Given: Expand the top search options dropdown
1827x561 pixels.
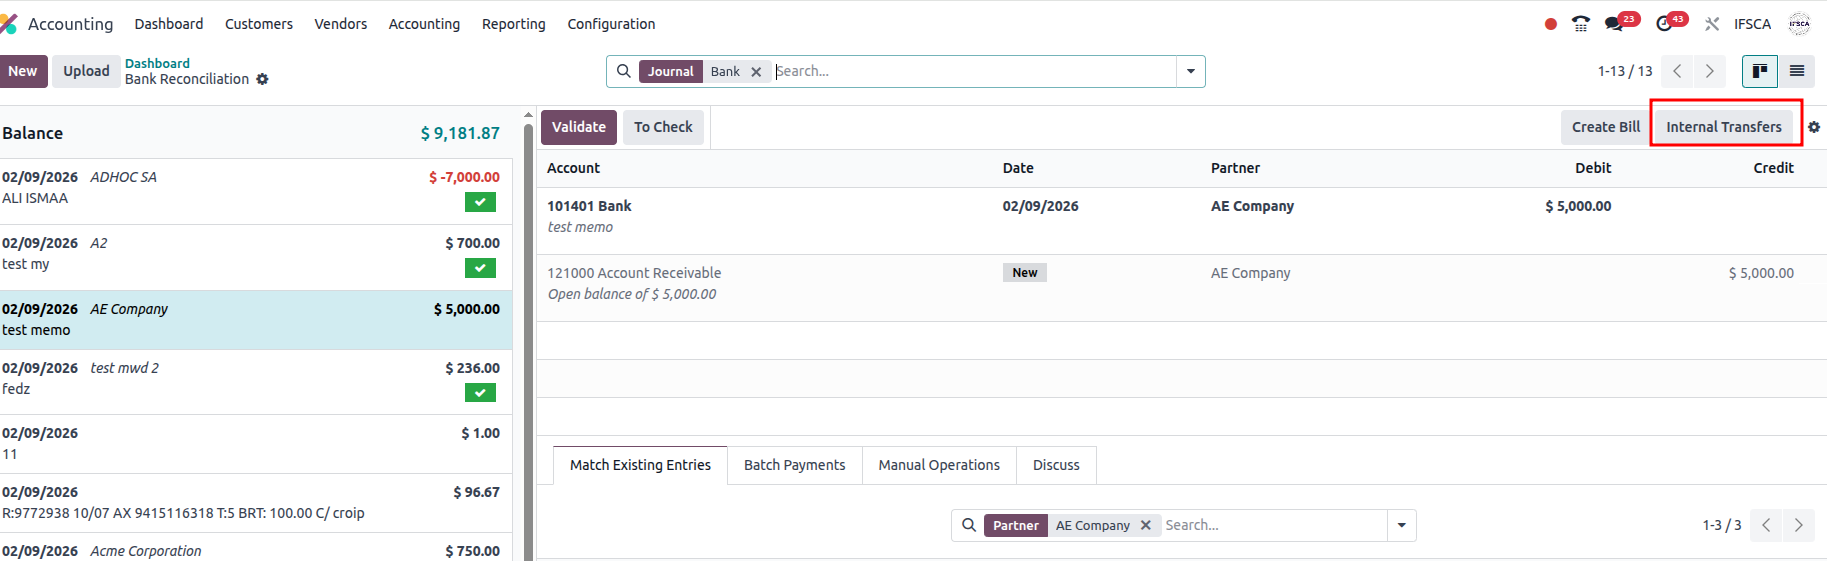Looking at the screenshot, I should tap(1191, 71).
